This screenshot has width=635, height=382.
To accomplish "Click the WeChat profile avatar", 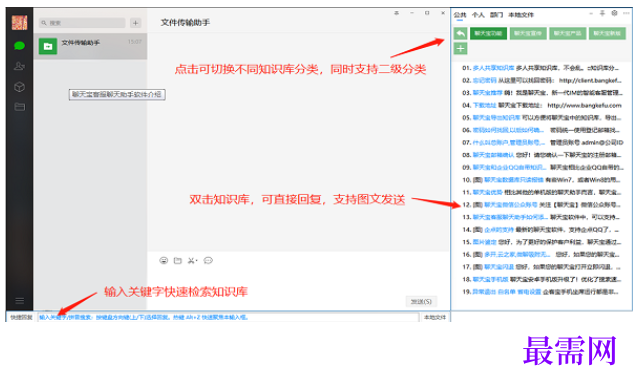I will tap(19, 22).
